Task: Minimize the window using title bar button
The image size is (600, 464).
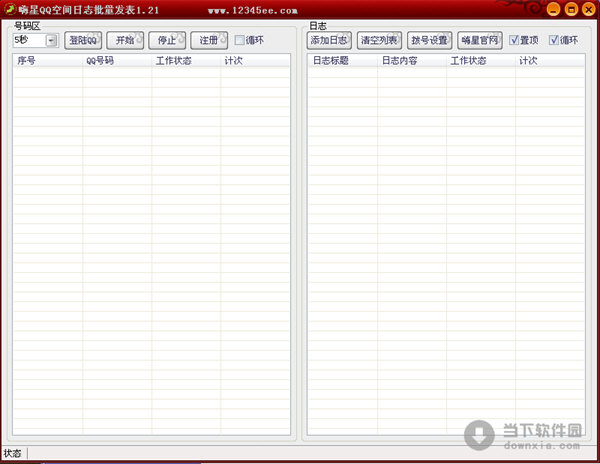Action: click(x=552, y=9)
